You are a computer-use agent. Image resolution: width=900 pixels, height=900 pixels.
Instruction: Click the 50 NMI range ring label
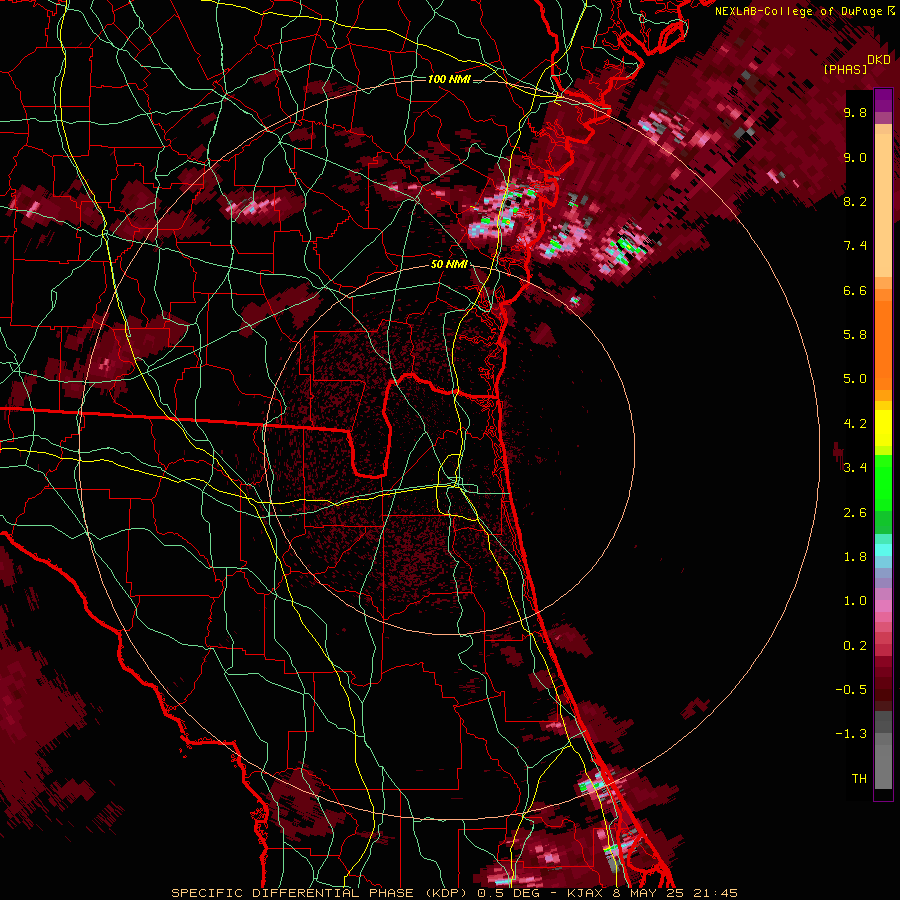(x=449, y=265)
